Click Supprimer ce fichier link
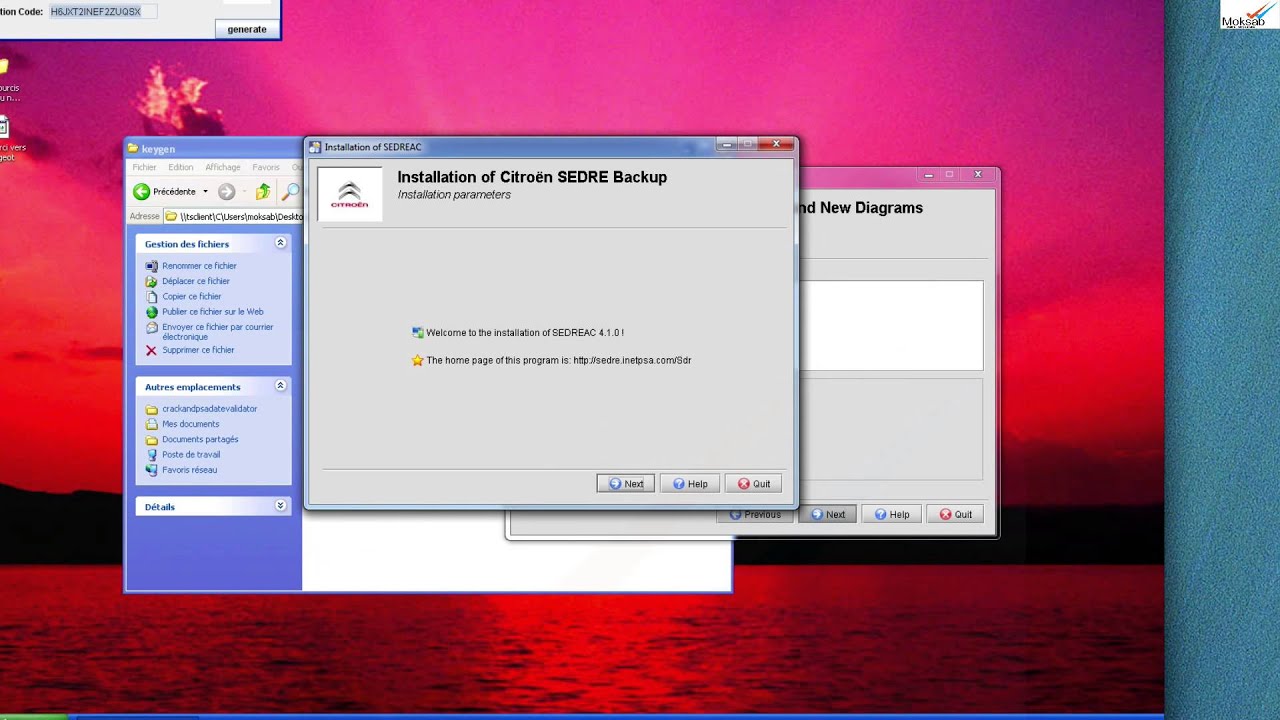This screenshot has height=720, width=1280. pos(198,350)
